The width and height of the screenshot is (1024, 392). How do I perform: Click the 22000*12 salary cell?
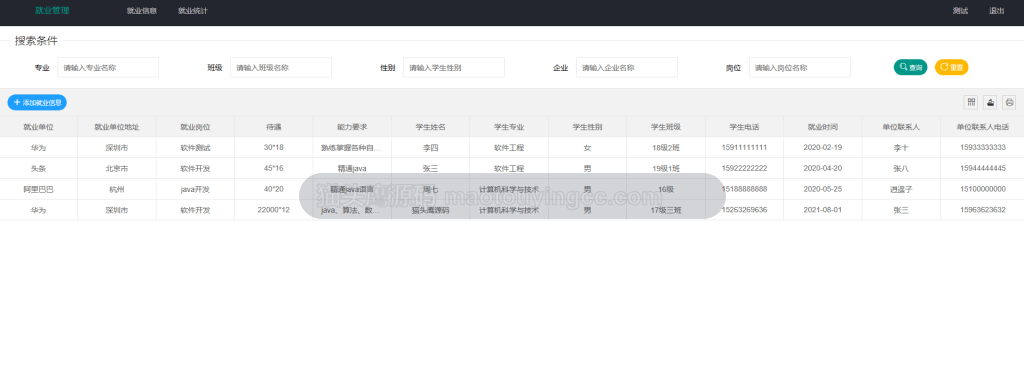pyautogui.click(x=274, y=210)
